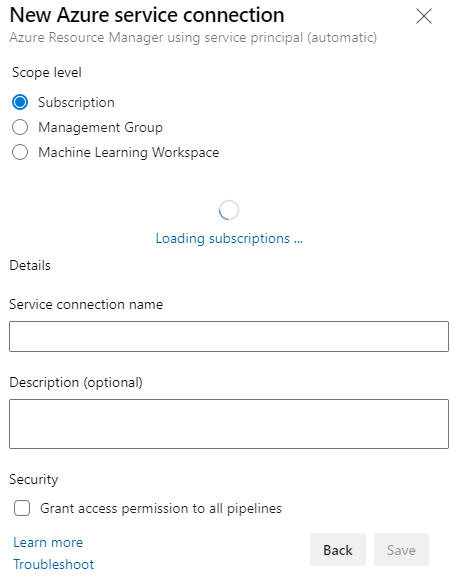
Task: Click the Loading subscriptions text
Action: (229, 238)
